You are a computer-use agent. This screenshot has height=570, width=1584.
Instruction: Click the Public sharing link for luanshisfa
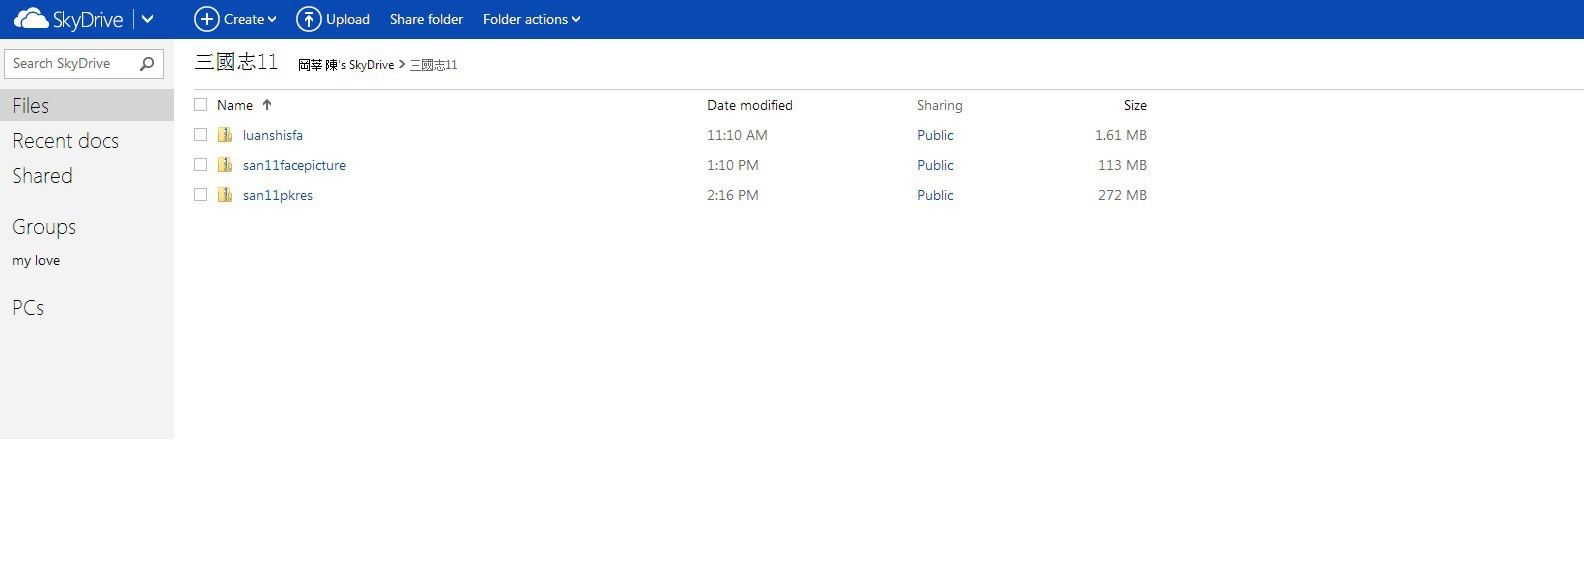(x=935, y=135)
